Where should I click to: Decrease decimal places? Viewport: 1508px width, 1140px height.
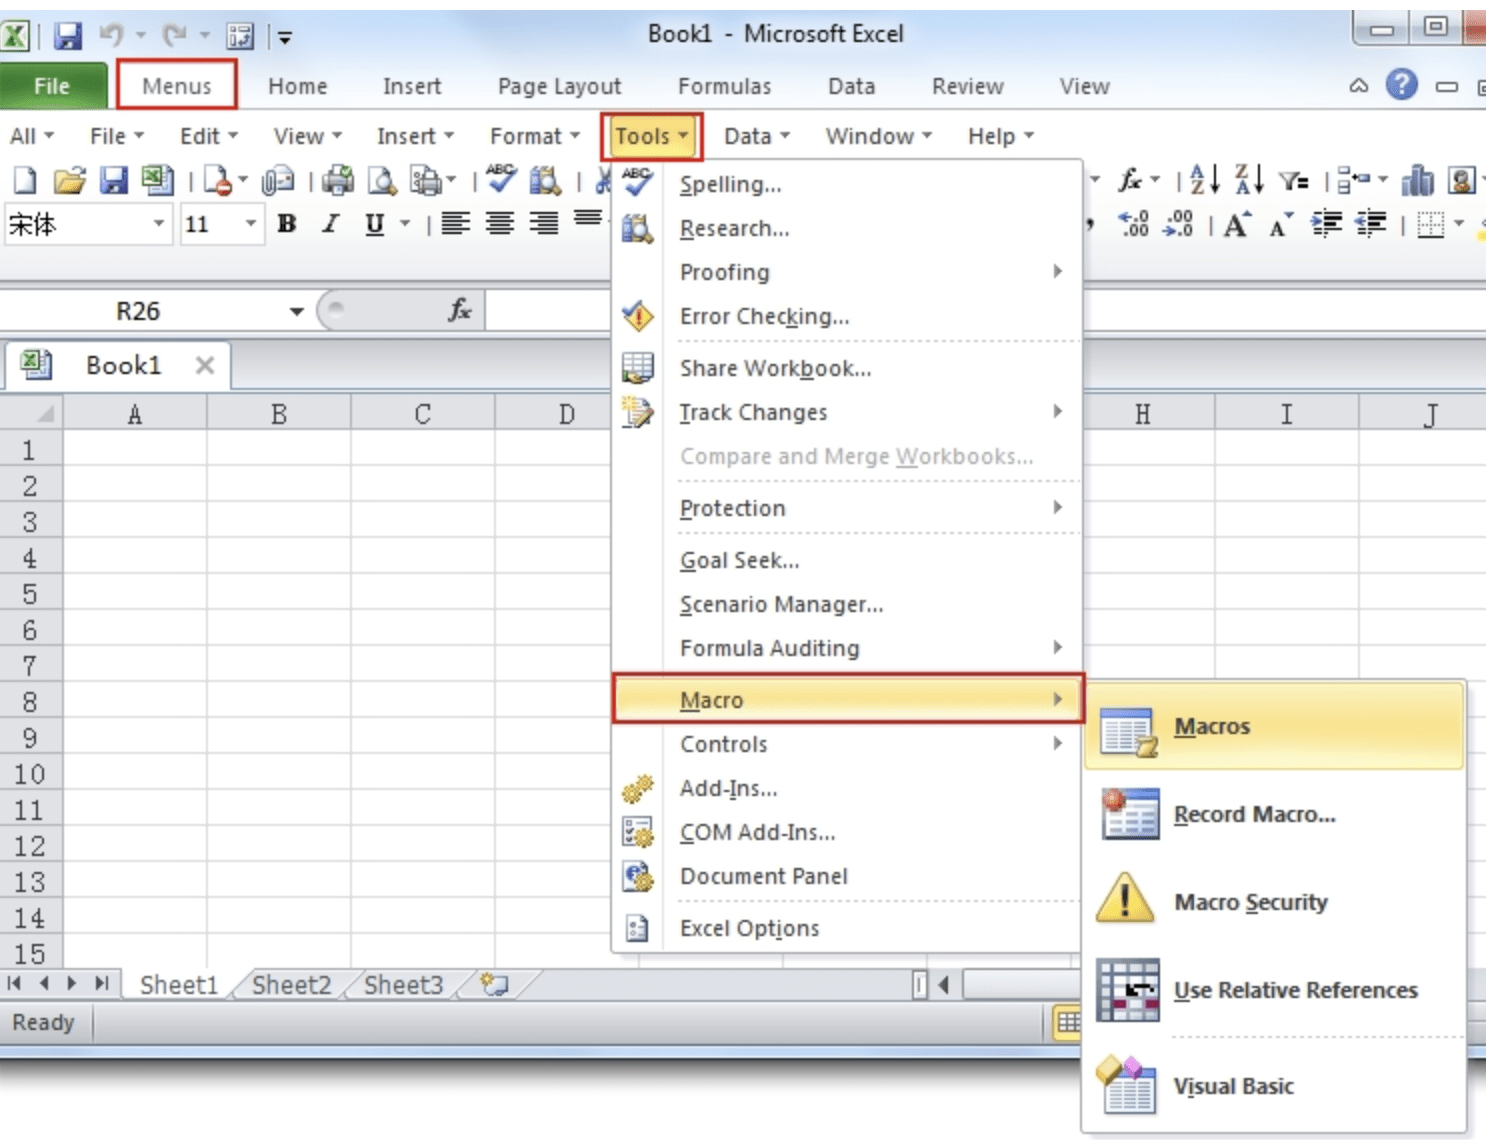(1178, 224)
